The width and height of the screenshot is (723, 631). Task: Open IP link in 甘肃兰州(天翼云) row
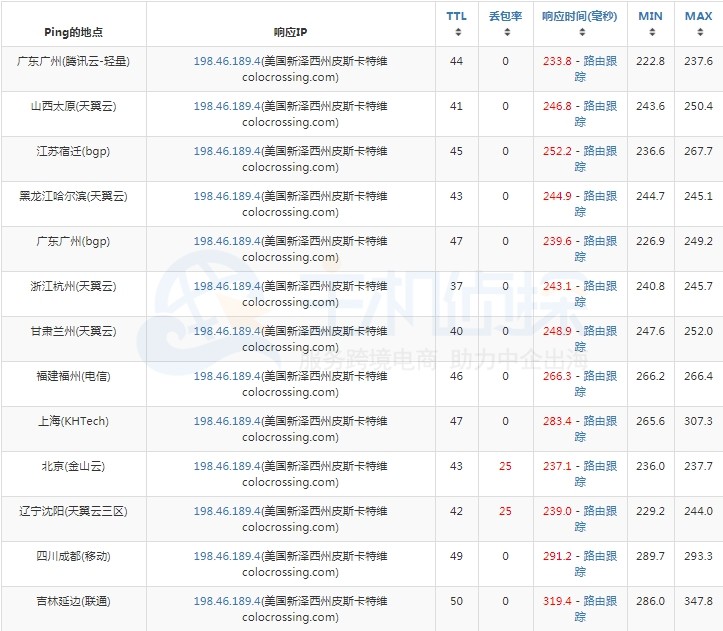pos(227,331)
